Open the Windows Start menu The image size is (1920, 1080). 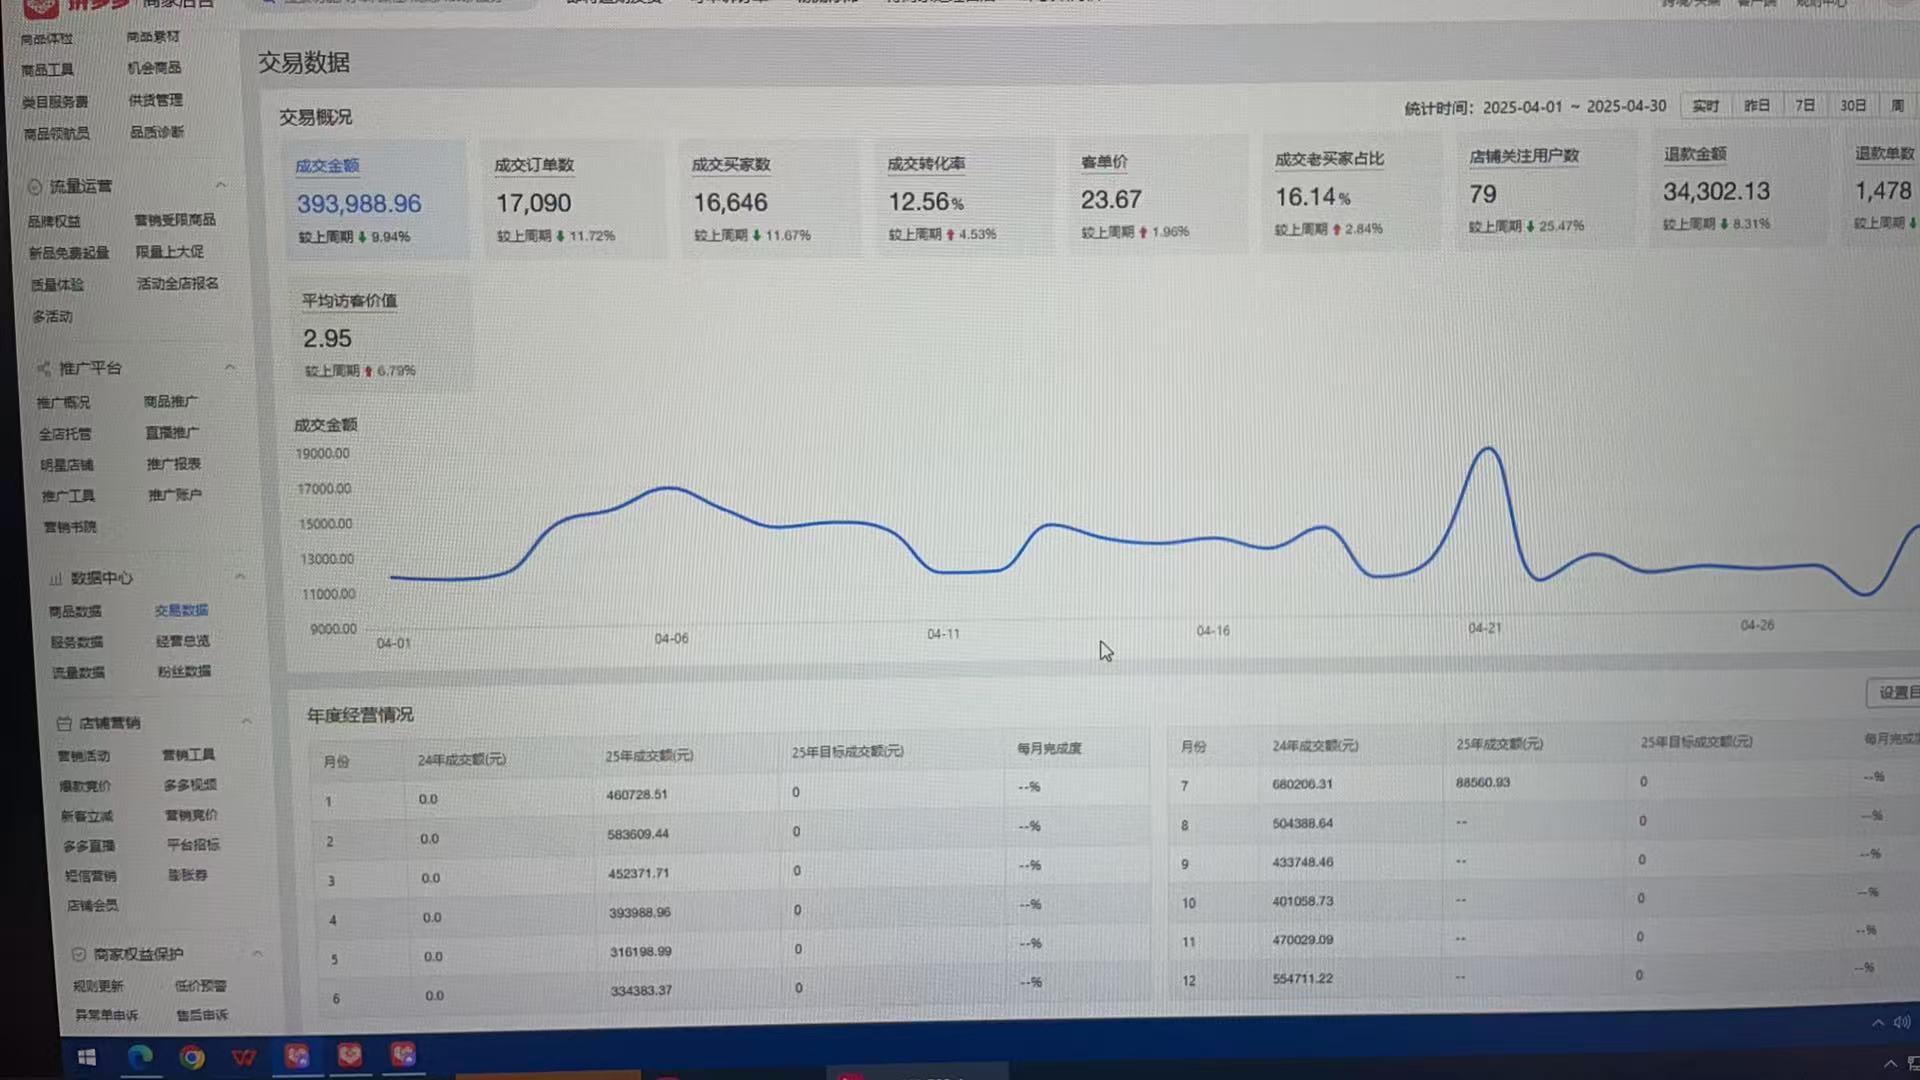[x=87, y=1057]
